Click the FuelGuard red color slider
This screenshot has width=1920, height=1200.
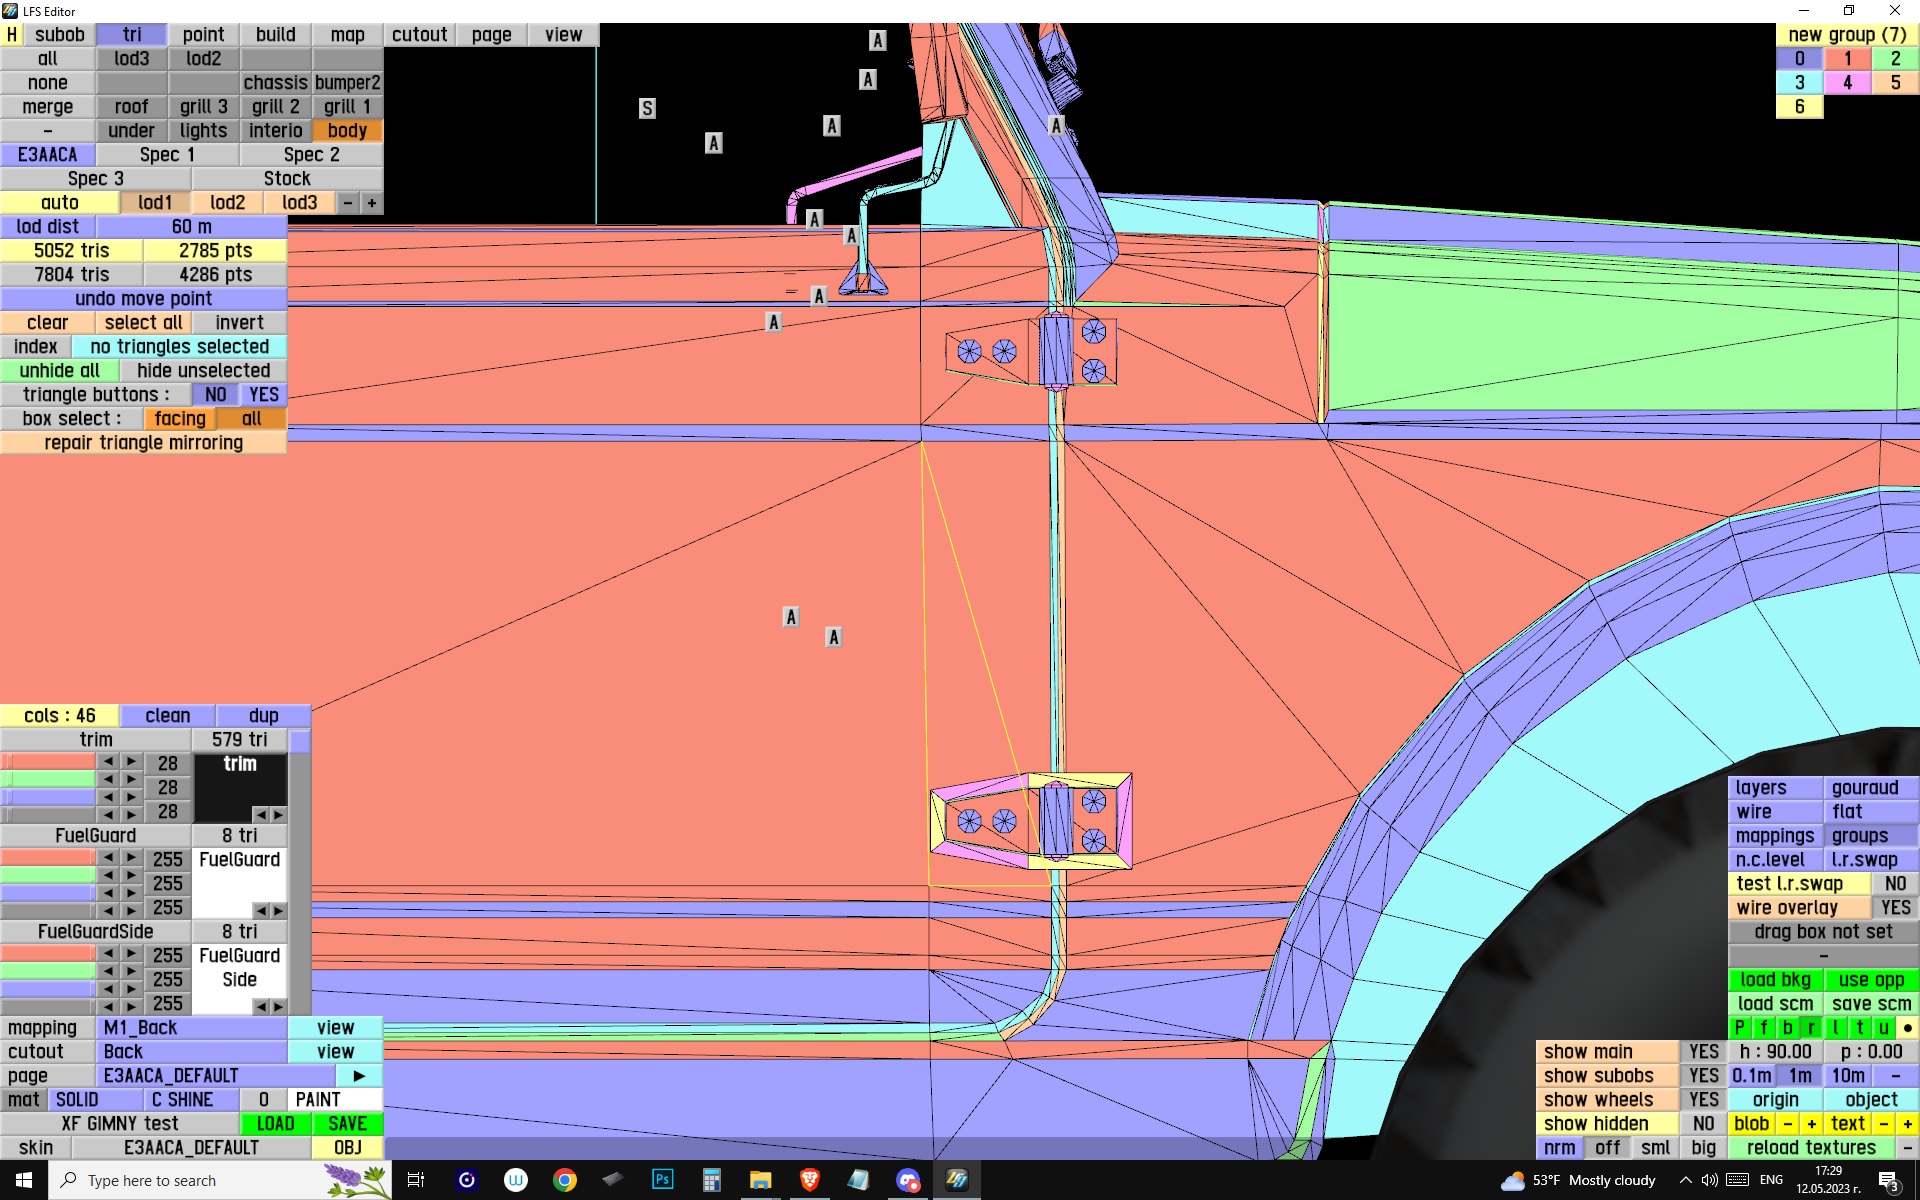[x=48, y=859]
